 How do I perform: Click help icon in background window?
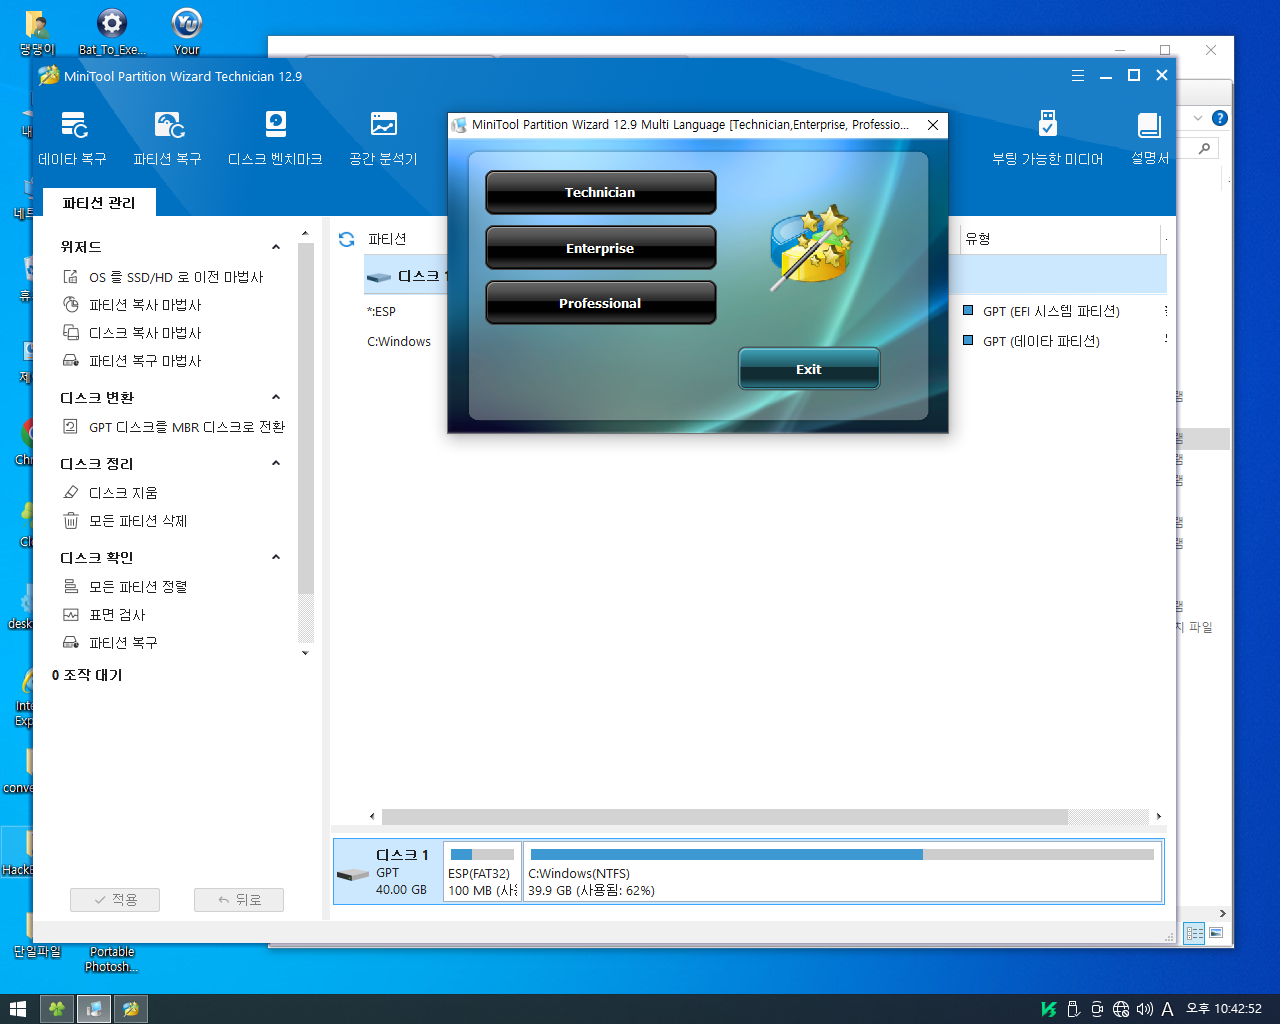(x=1220, y=118)
